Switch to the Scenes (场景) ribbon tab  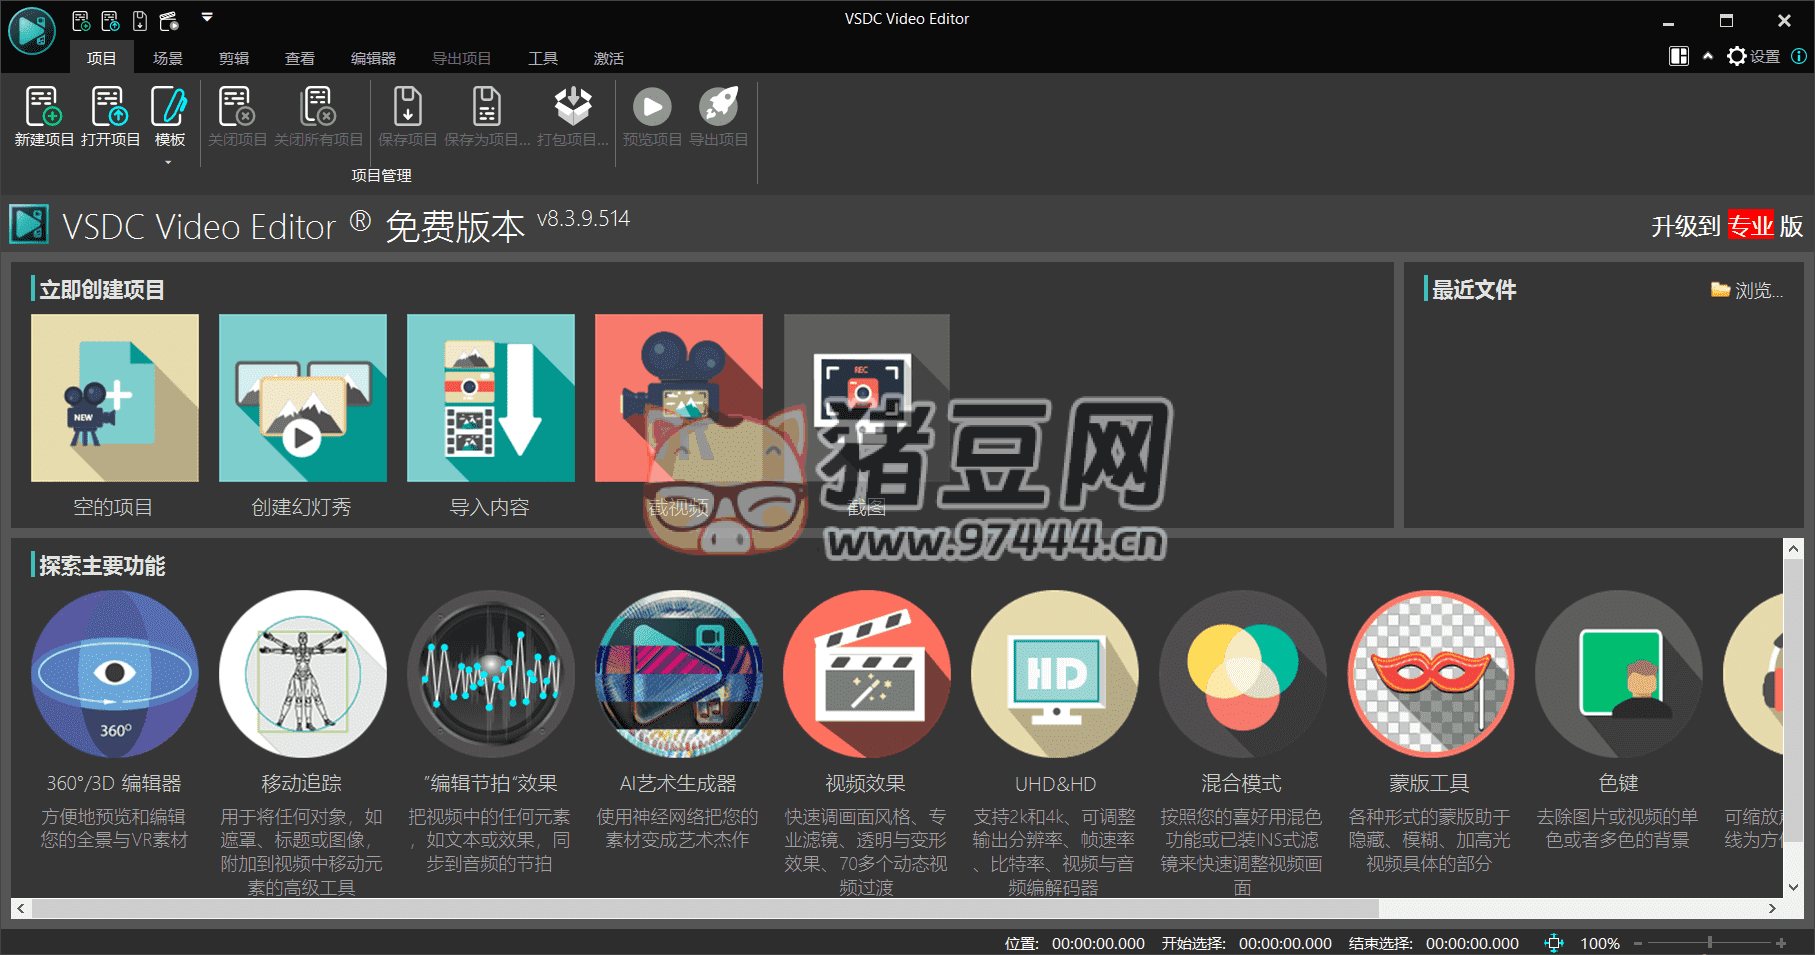coord(168,58)
